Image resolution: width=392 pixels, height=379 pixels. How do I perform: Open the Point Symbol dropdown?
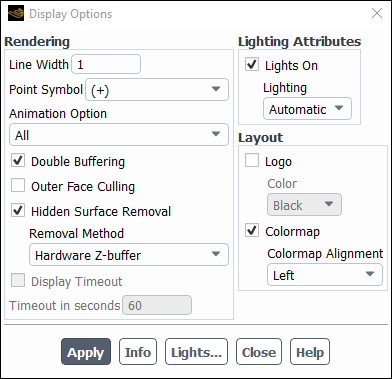pos(157,90)
